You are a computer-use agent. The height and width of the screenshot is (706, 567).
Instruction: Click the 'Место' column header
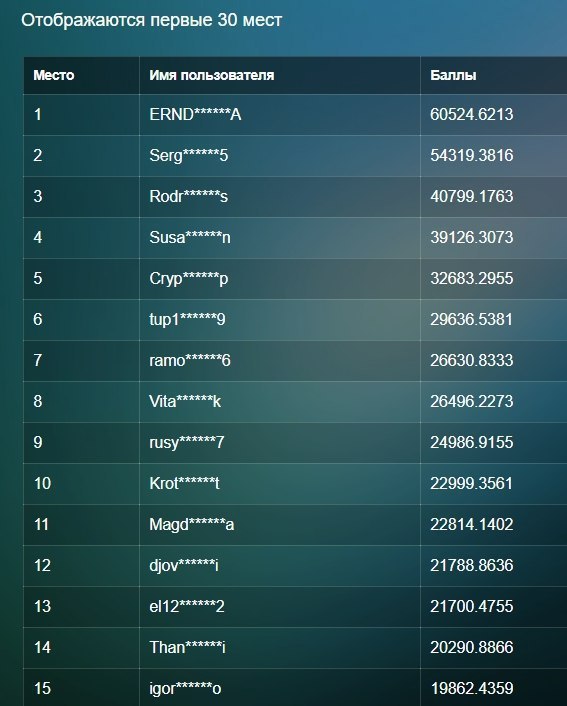point(54,75)
